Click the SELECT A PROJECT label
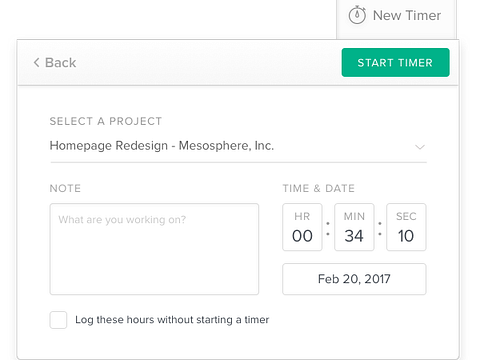 coord(106,121)
